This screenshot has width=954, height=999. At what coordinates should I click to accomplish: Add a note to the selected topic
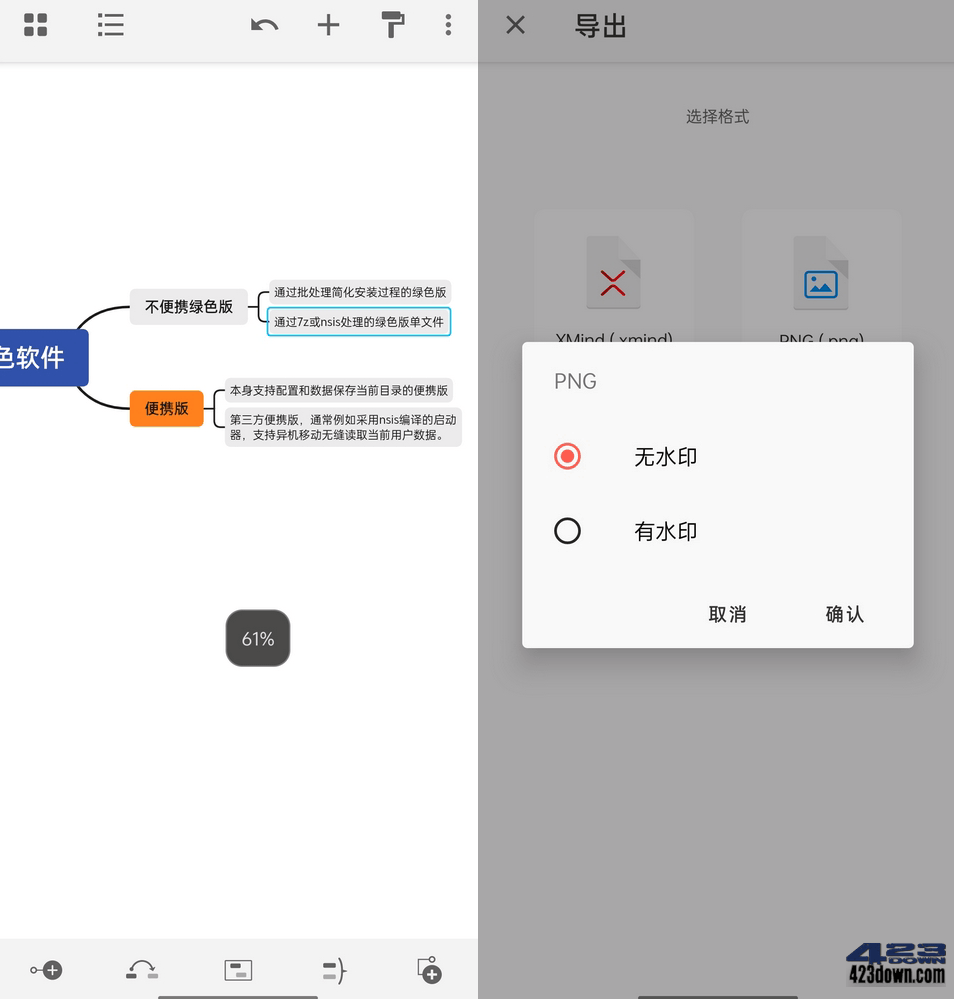point(237,969)
